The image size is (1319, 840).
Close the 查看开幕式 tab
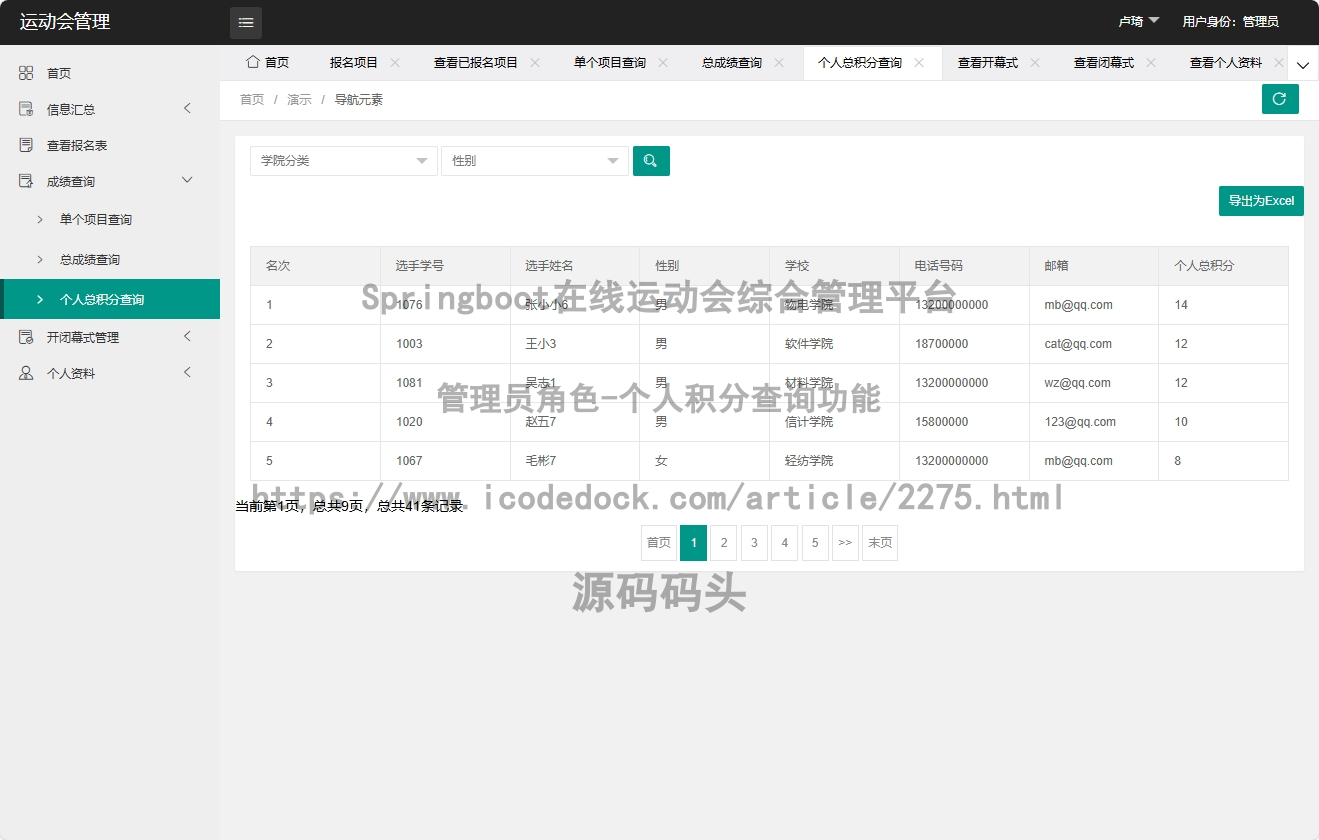tap(1035, 62)
